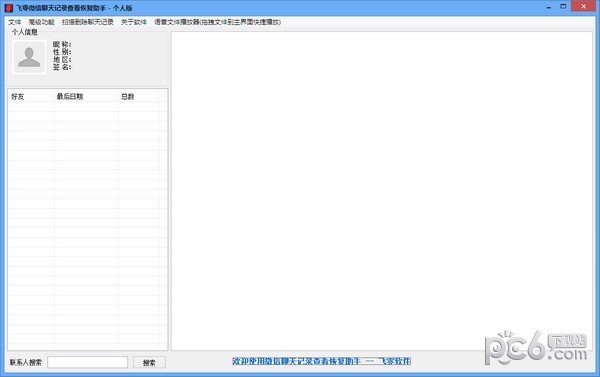Viewport: 600px width, 377px height.
Task: Click the first empty row in friends list
Action: click(x=87, y=107)
